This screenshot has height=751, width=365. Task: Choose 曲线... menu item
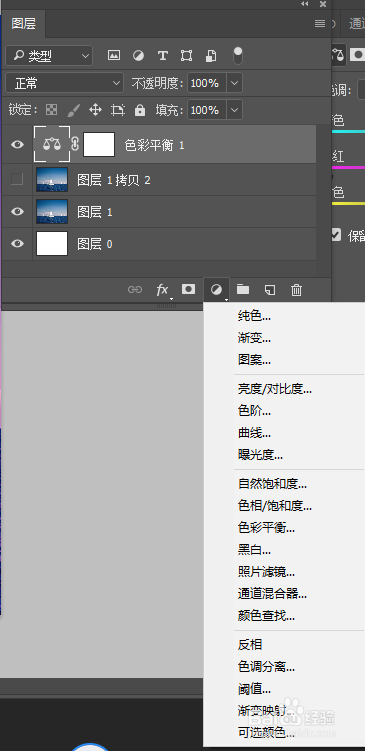coord(255,433)
